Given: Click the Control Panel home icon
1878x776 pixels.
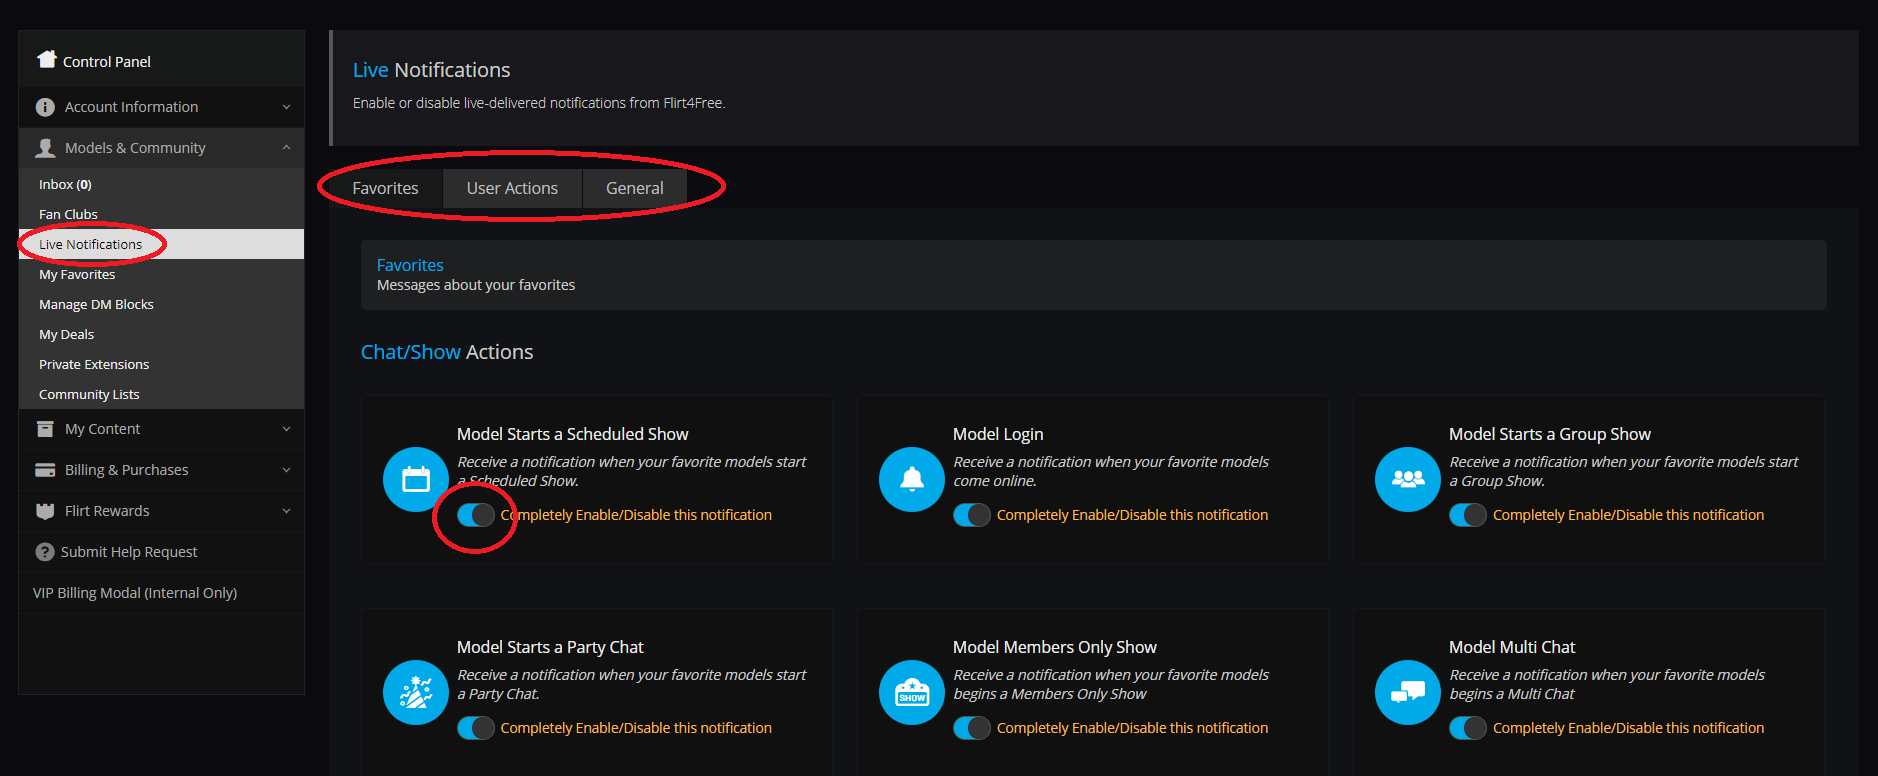Looking at the screenshot, I should coord(46,60).
